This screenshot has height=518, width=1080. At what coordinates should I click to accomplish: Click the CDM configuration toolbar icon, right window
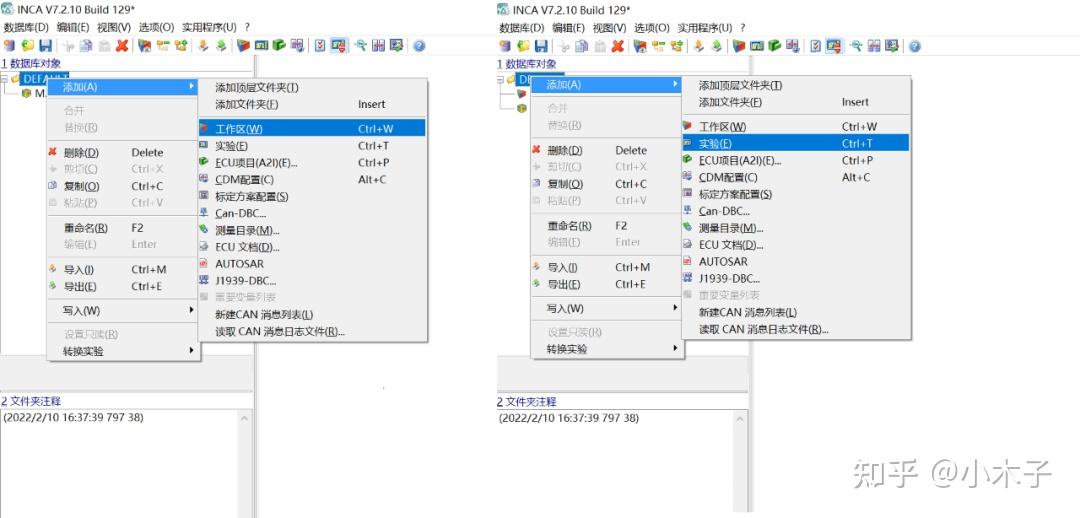pos(793,46)
